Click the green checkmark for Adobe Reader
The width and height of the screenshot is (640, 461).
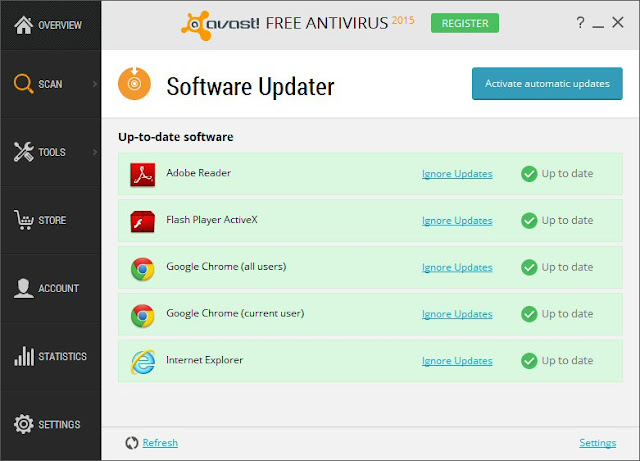click(529, 174)
